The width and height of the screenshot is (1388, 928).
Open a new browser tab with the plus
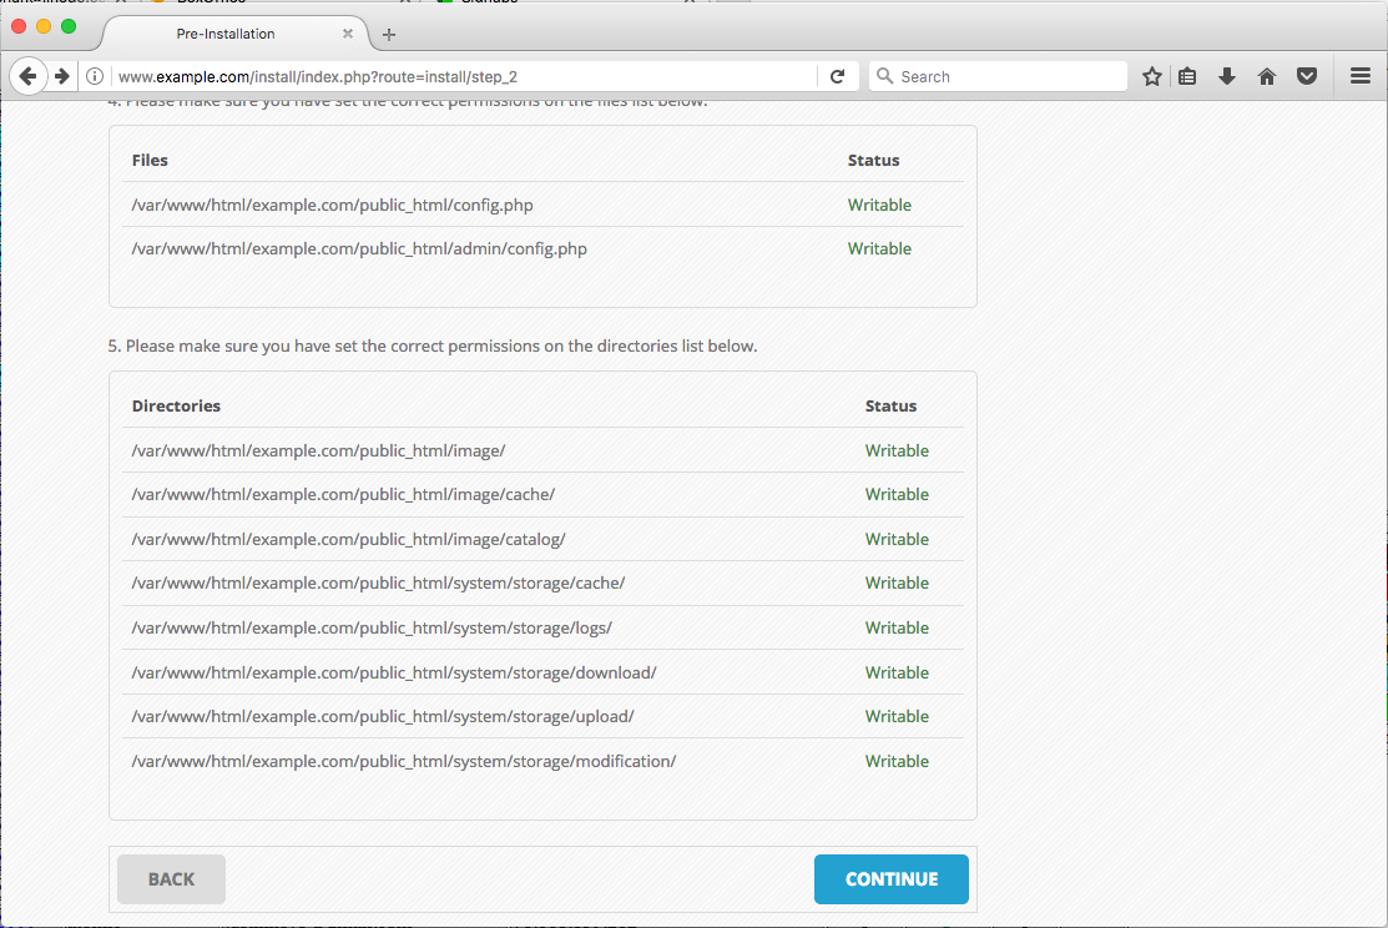point(389,33)
